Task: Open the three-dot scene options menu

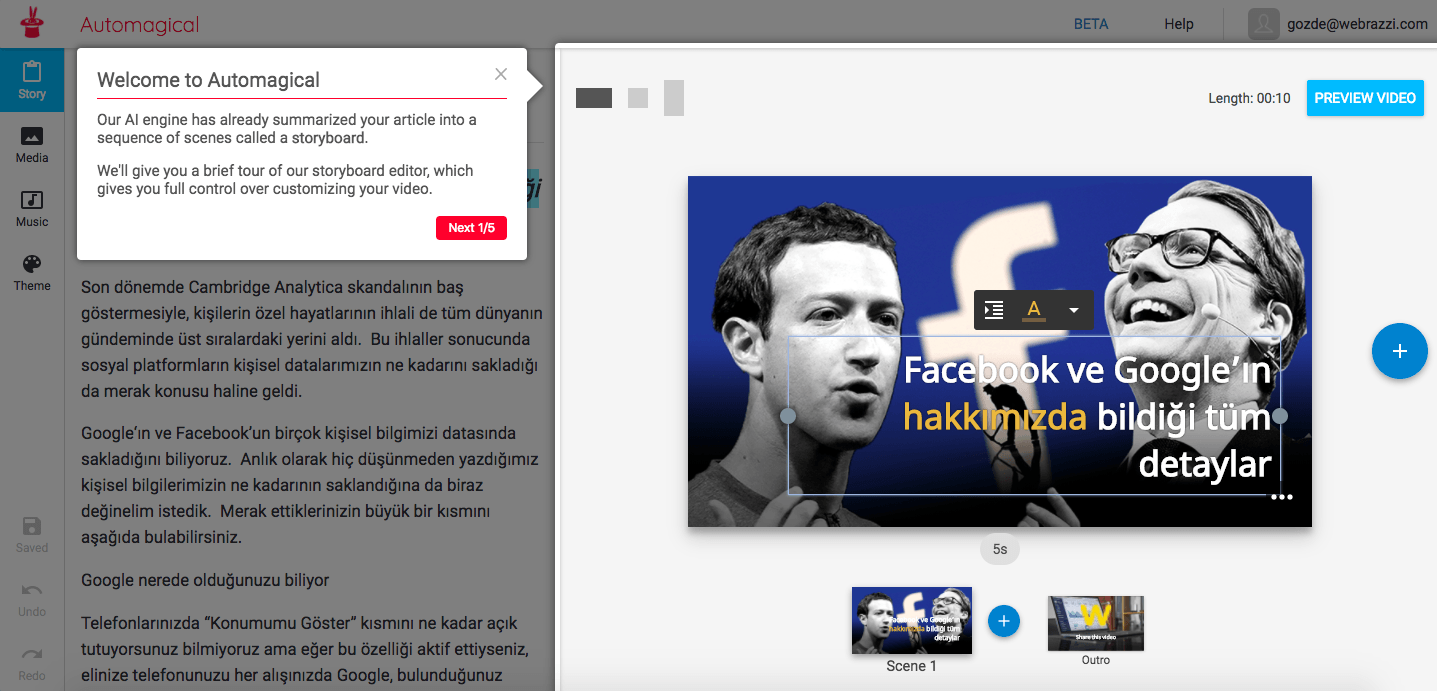Action: 1281,497
